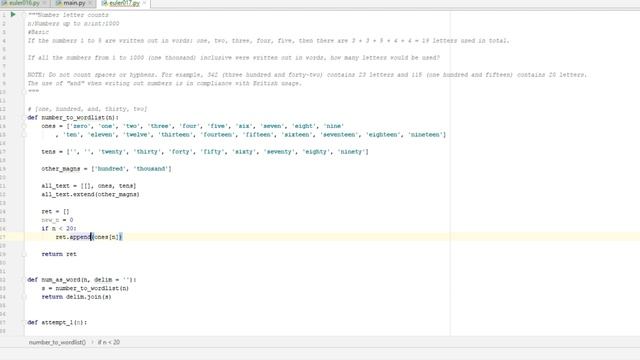The width and height of the screenshot is (640, 360).
Task: Click the 'def number_to_wordlist(n):' line
Action: (x=73, y=118)
